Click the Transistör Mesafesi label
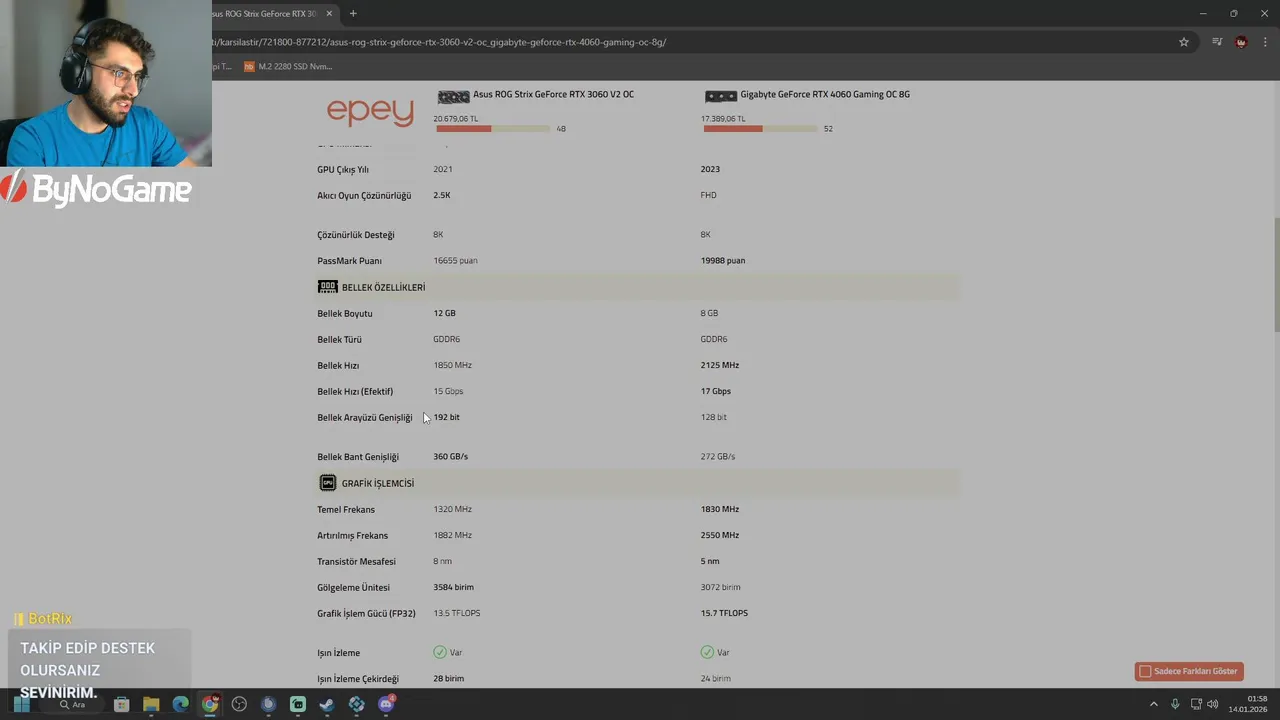Viewport: 1280px width, 720px height. (x=356, y=562)
